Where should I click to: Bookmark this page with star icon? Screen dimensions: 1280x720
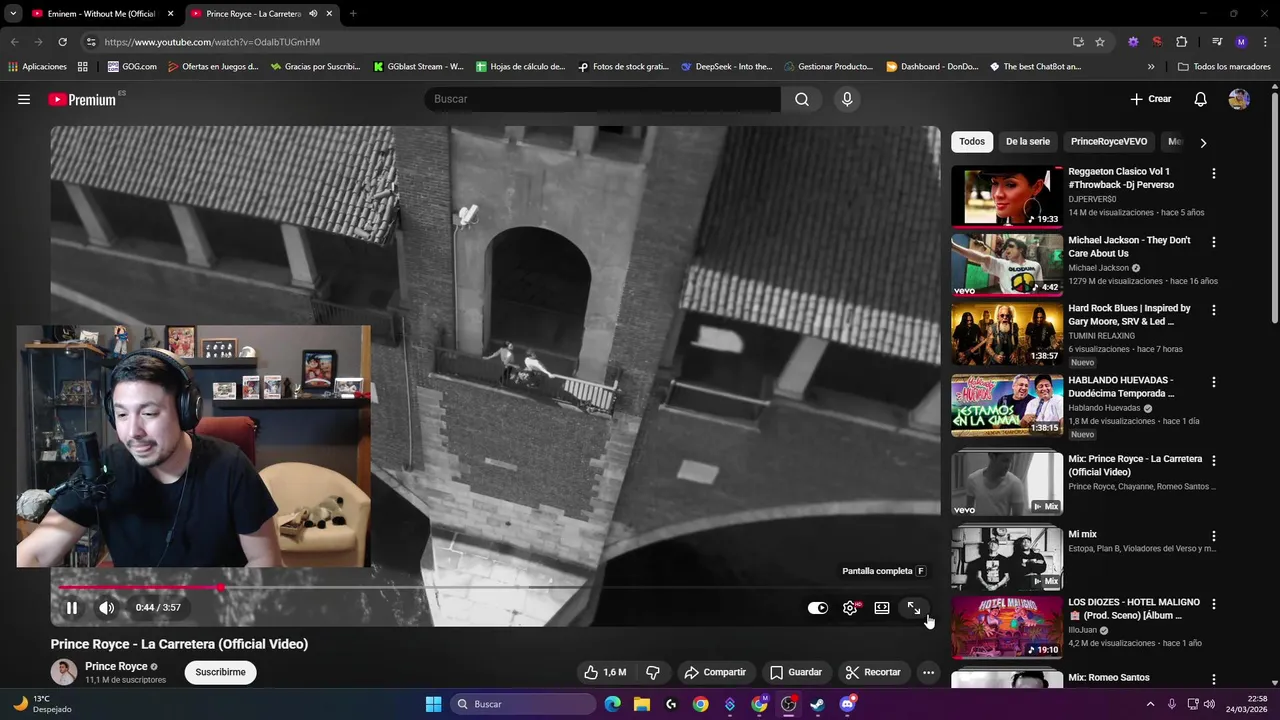1100,42
